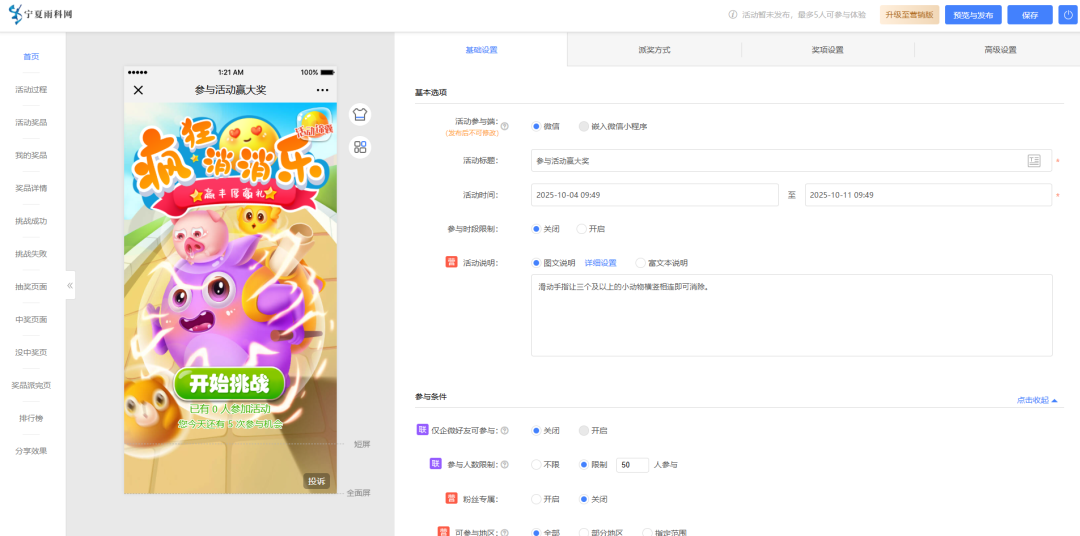Open 挑战失败 page in sidebar
This screenshot has height=536, width=1080.
pyautogui.click(x=31, y=254)
